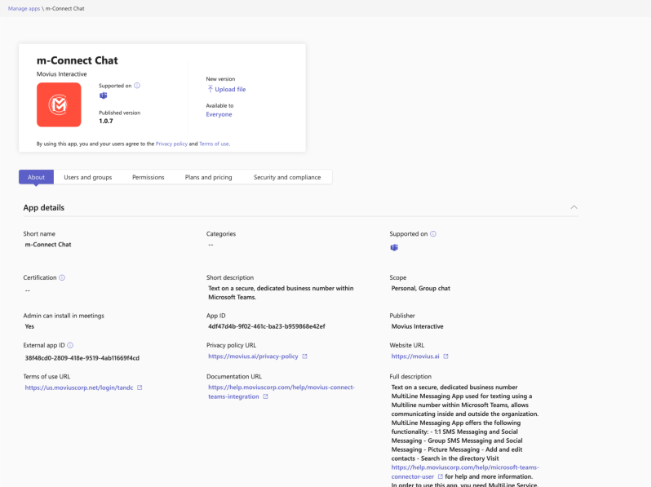
Task: Click the upload arrow icon beside Upload file
Action: click(210, 89)
